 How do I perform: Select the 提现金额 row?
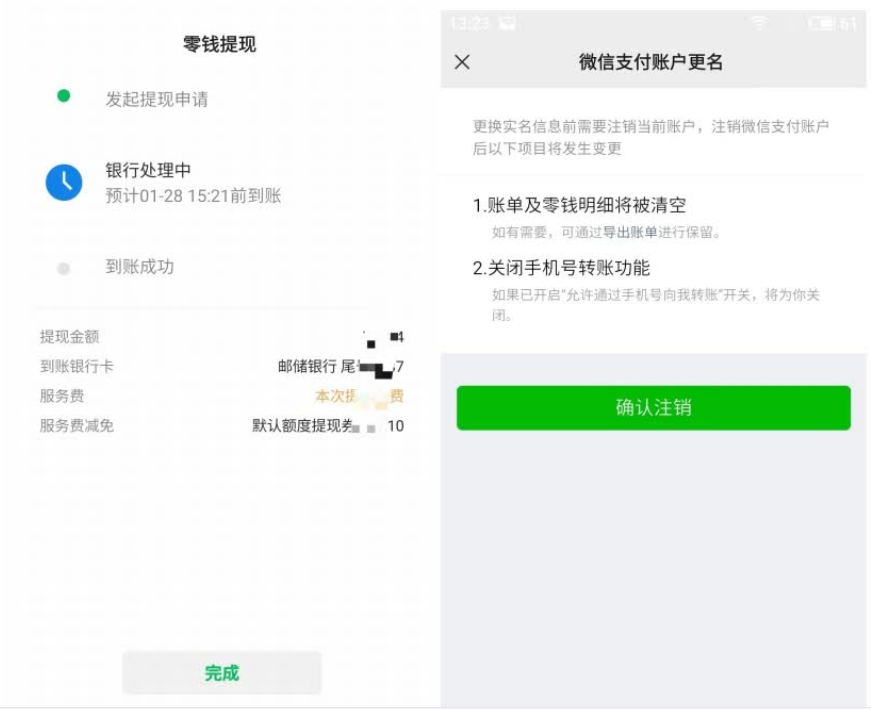(222, 337)
